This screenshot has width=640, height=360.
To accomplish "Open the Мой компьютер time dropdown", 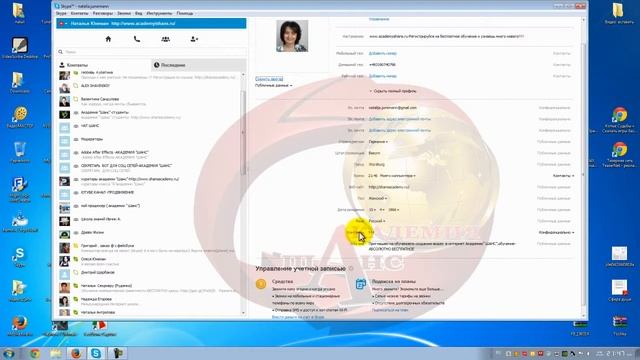I will pyautogui.click(x=398, y=176).
